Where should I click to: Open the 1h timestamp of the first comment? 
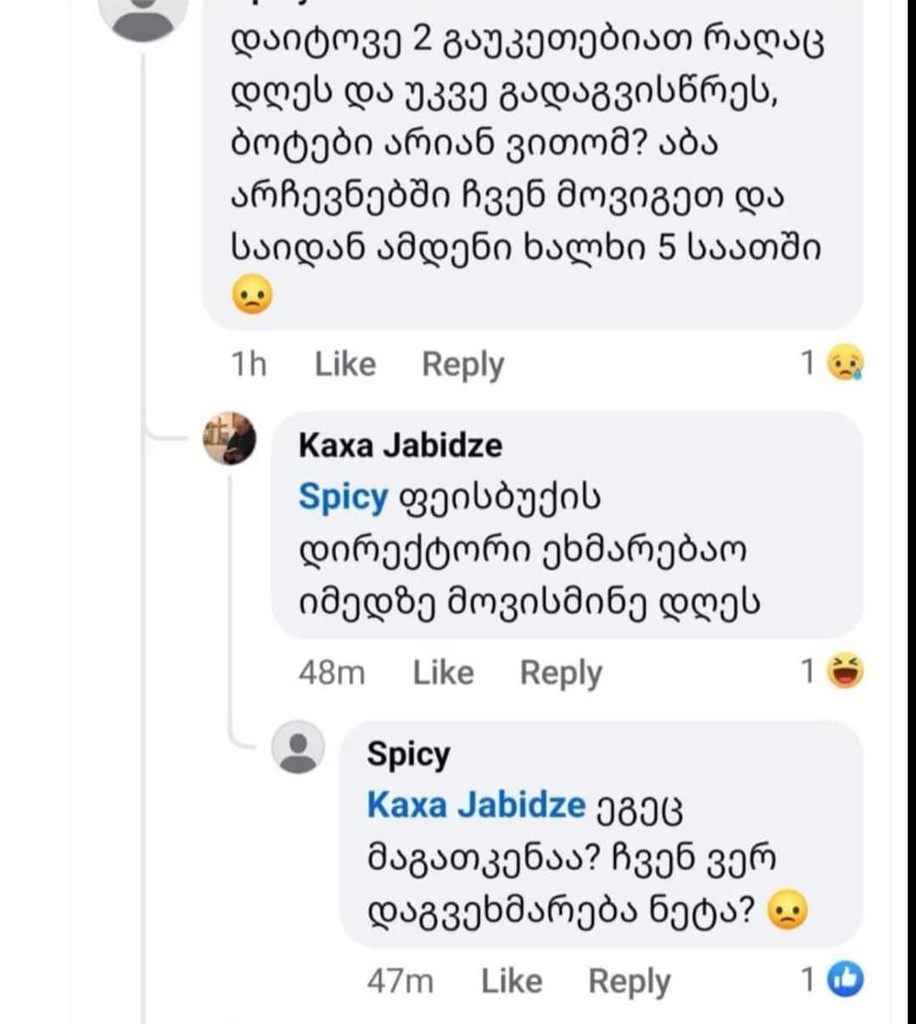(249, 363)
